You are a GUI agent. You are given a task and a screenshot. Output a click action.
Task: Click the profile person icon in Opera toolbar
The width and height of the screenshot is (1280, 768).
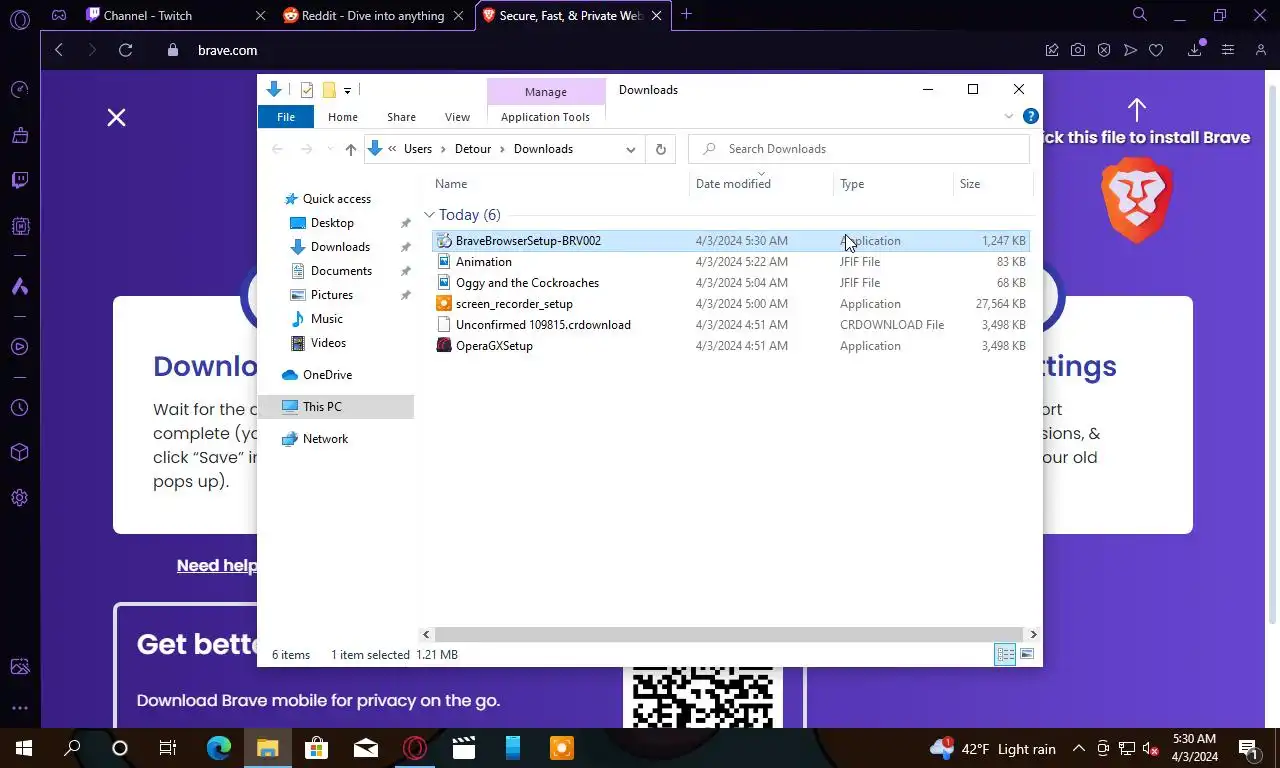[1261, 50]
